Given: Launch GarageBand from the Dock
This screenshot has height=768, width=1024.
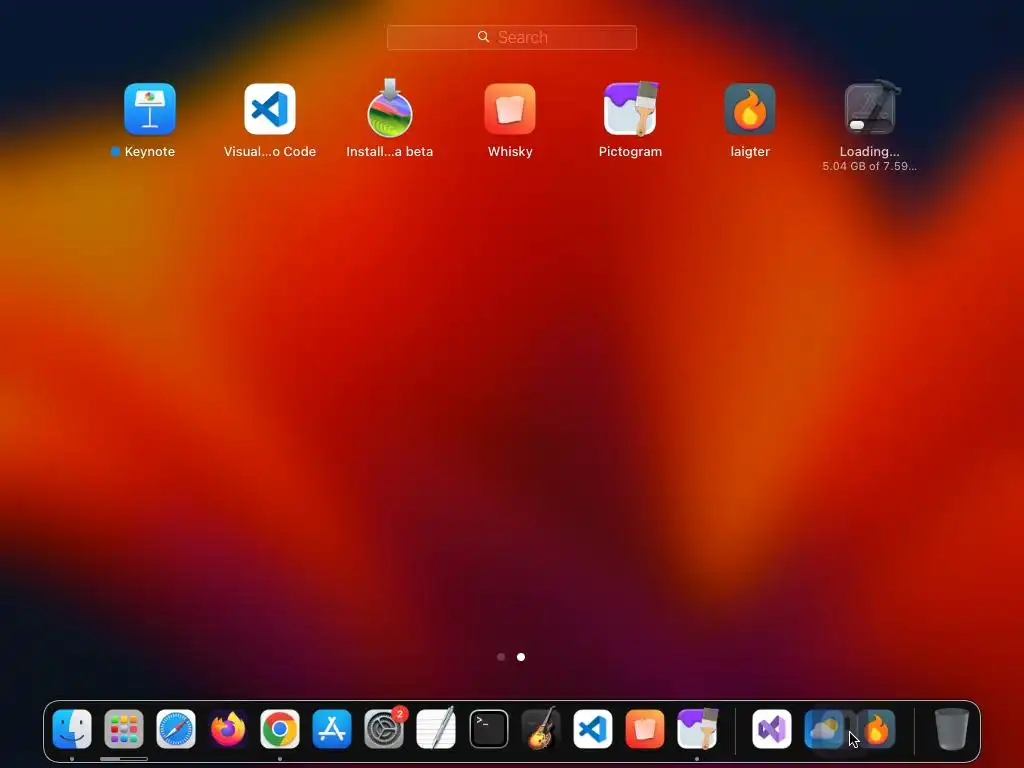Looking at the screenshot, I should [x=541, y=729].
